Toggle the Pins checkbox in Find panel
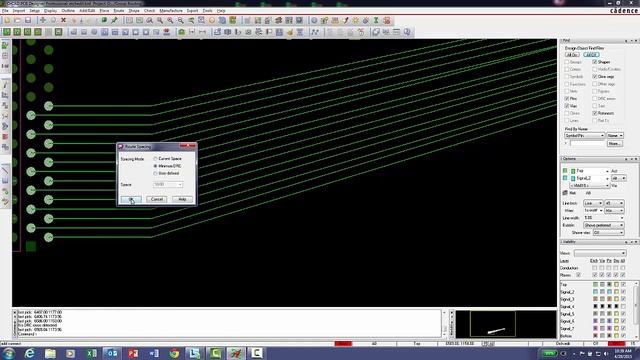Viewport: 640px width, 360px height. point(567,99)
